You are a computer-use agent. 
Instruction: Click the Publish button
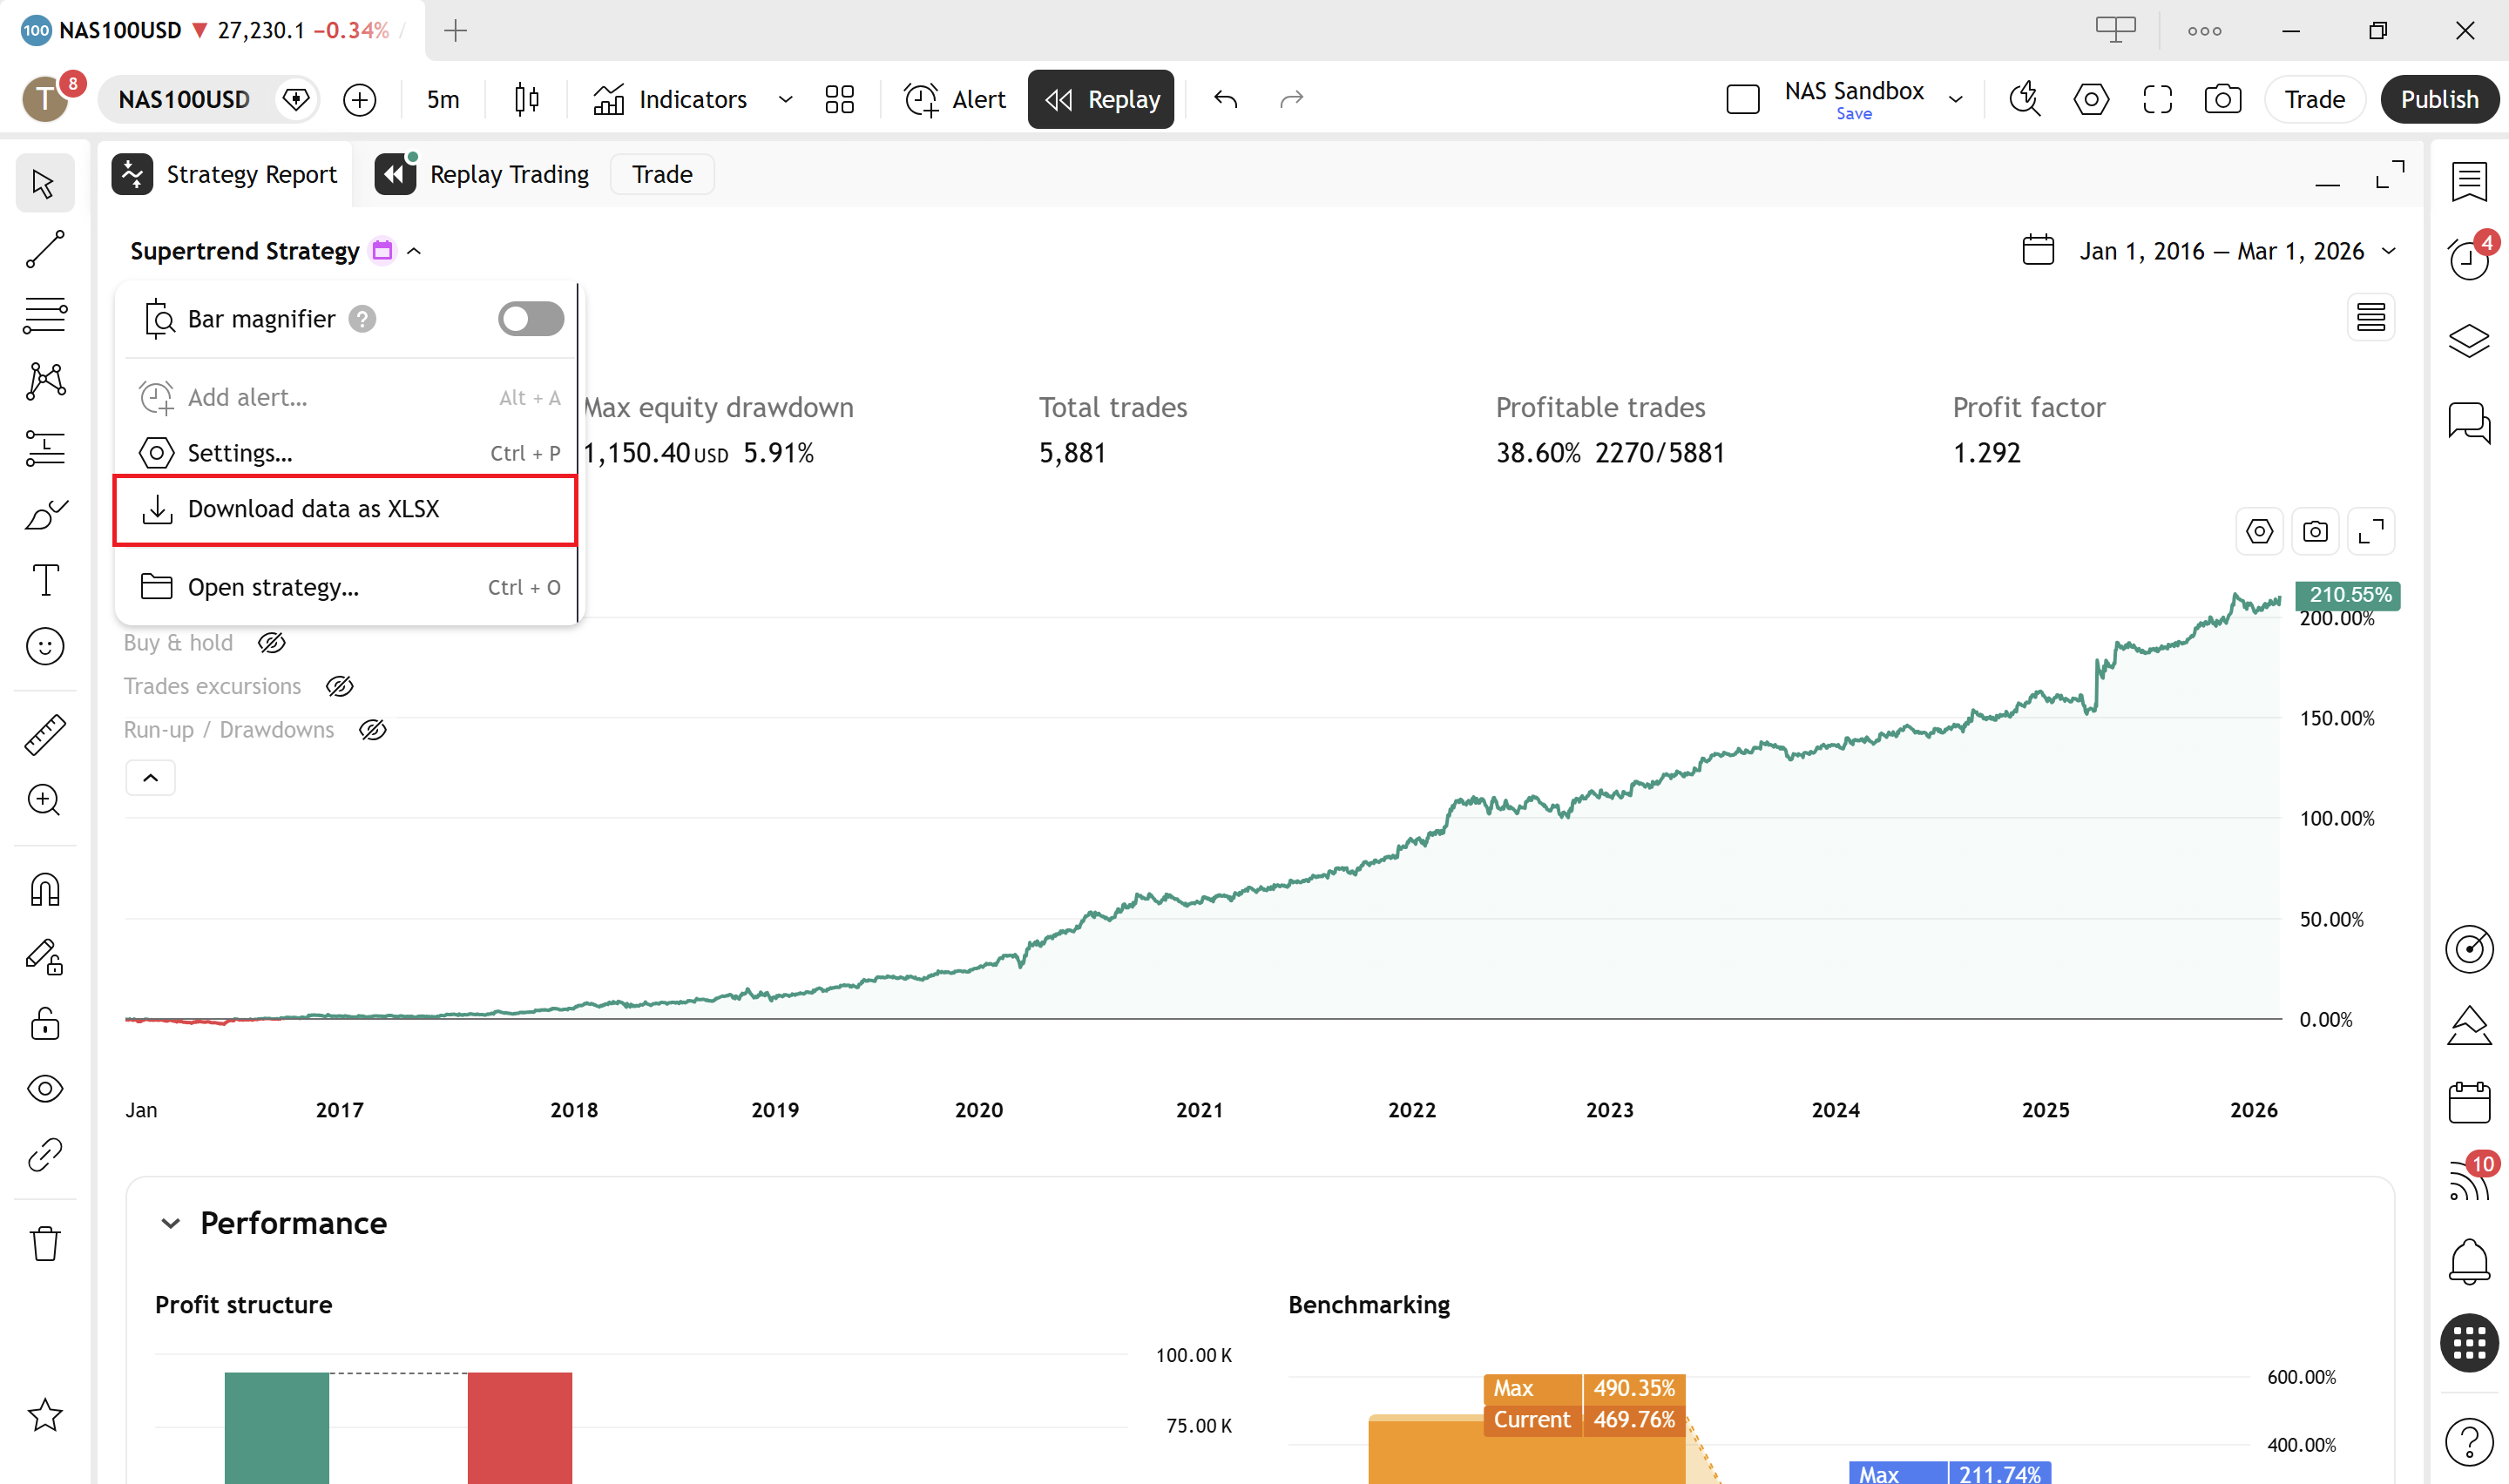[x=2439, y=99]
